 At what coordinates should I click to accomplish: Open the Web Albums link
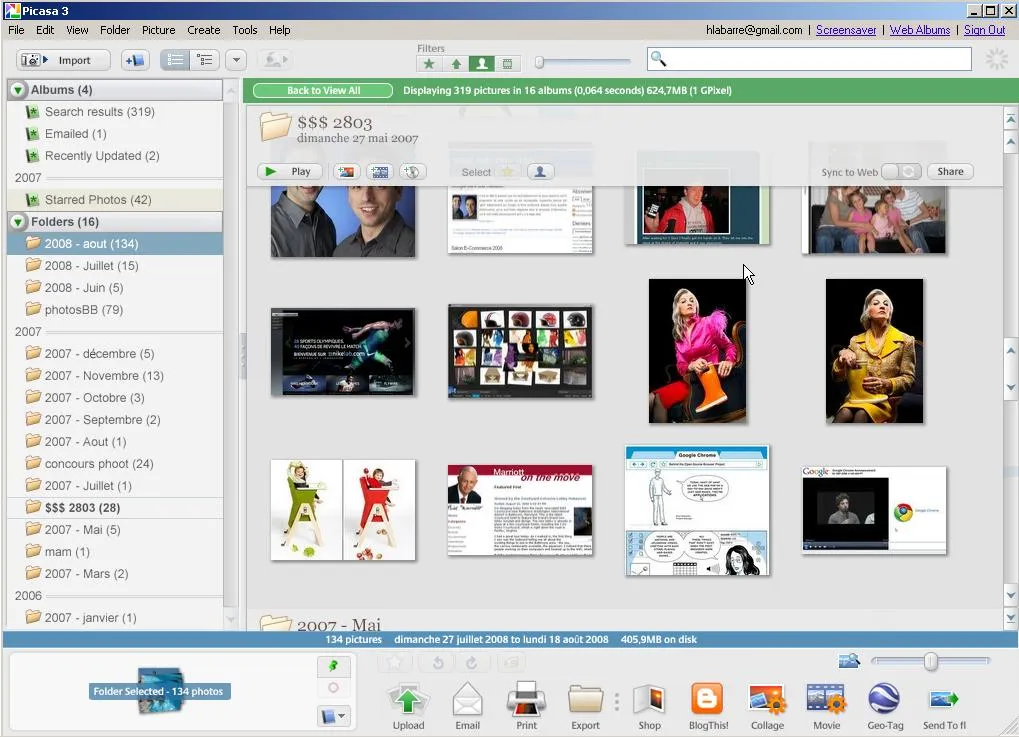coord(920,30)
